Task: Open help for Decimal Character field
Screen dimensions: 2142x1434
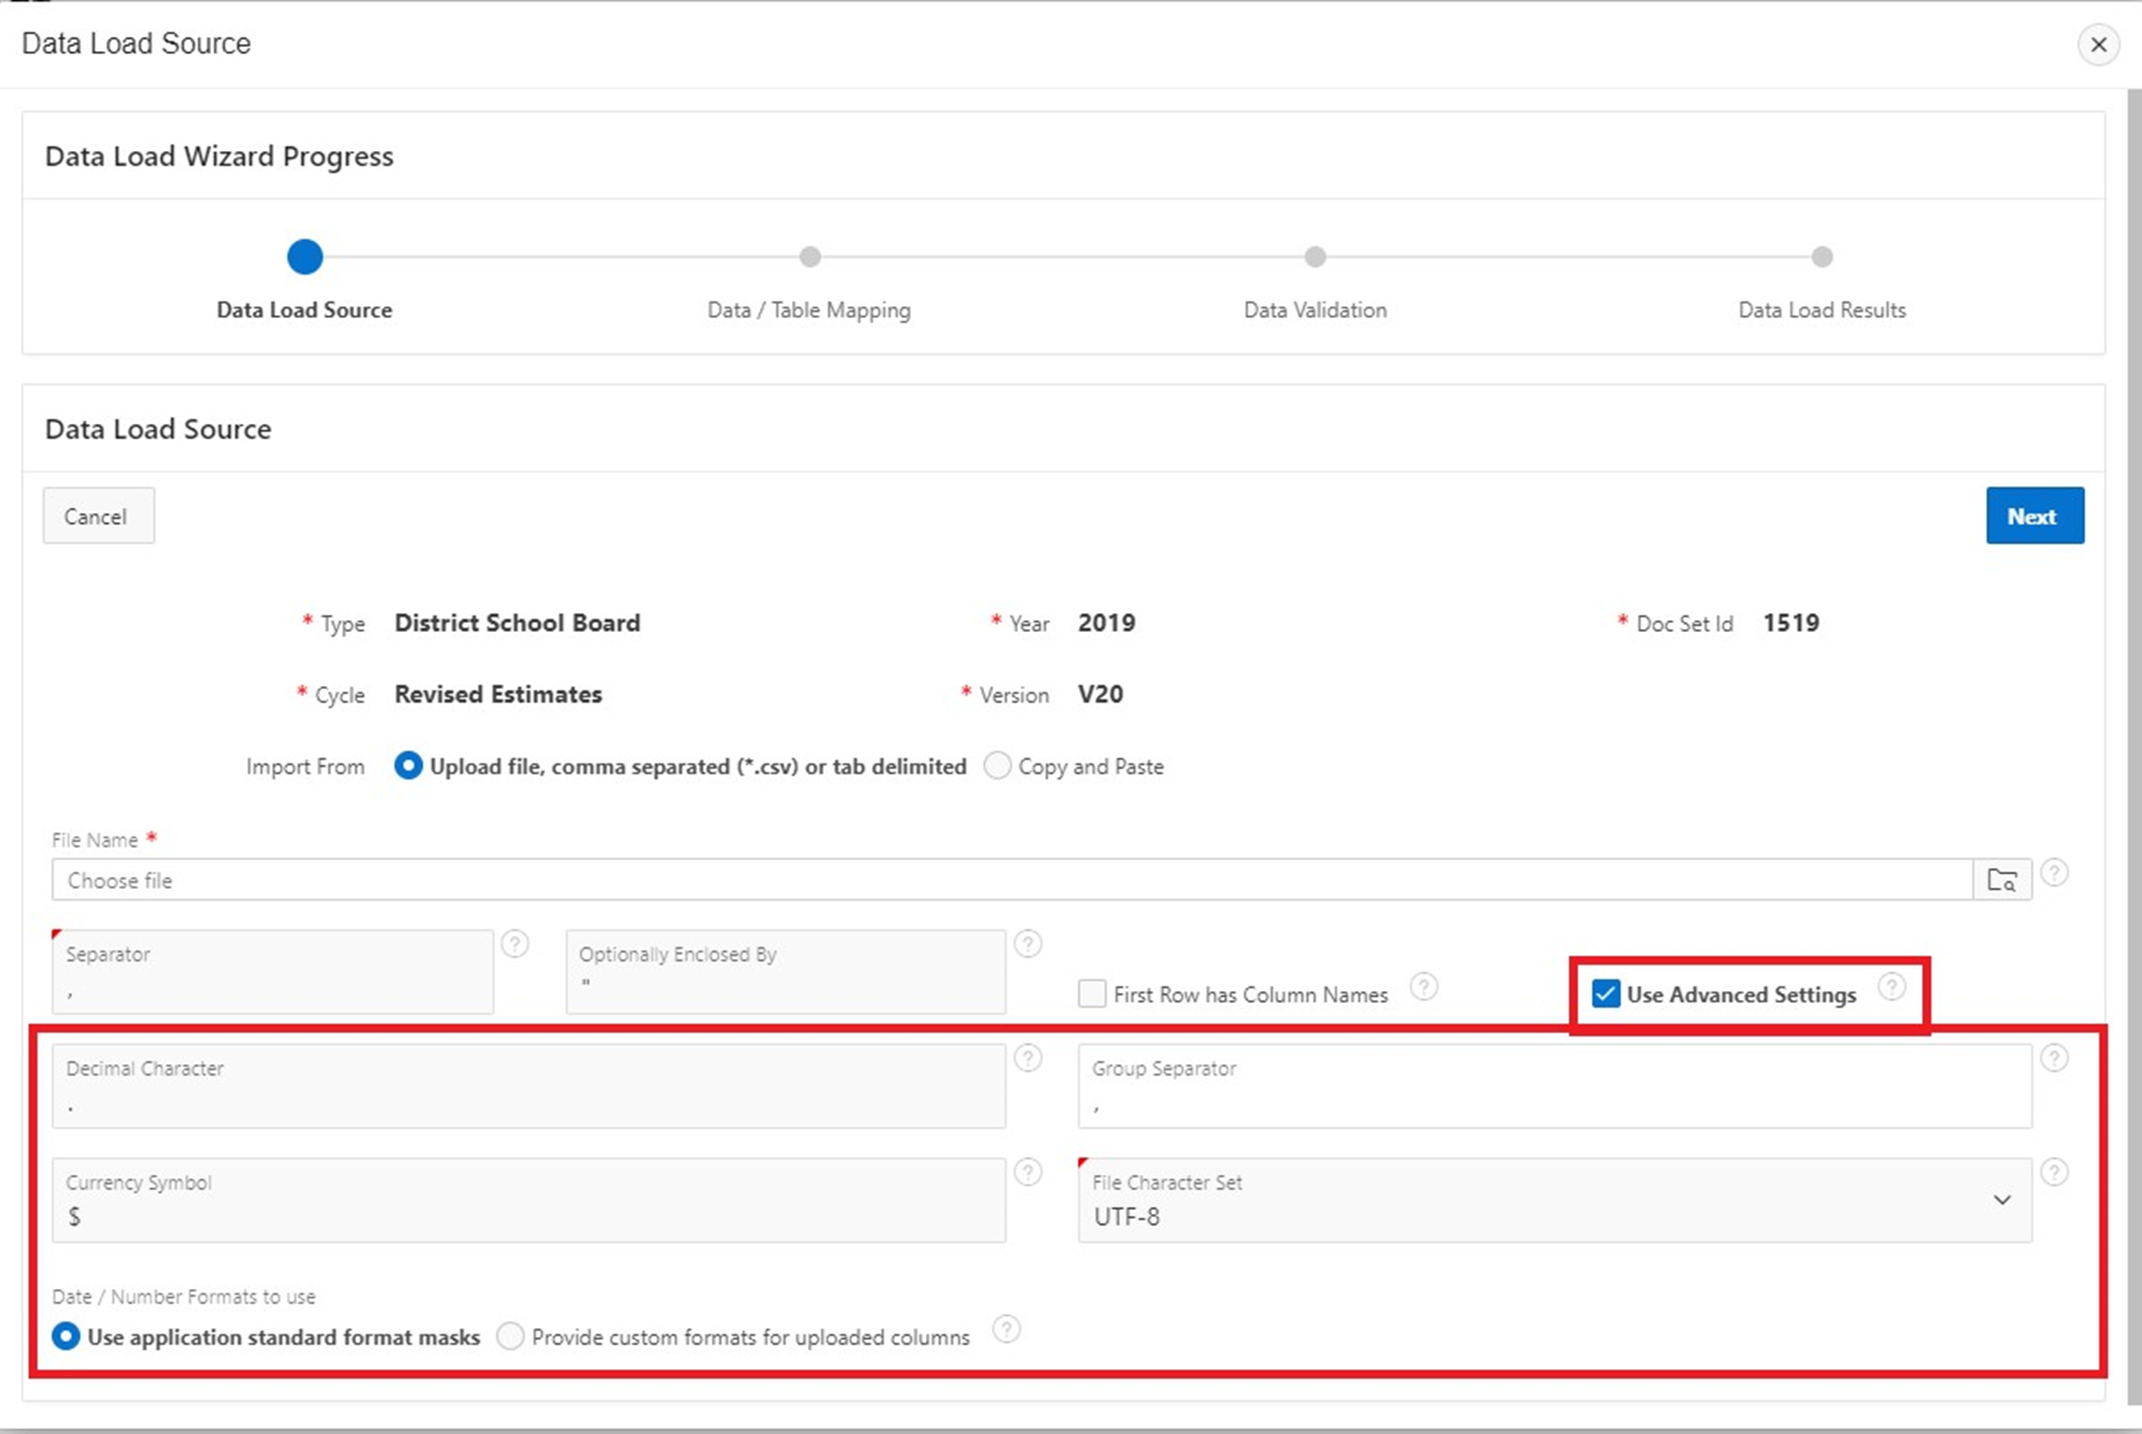Action: pyautogui.click(x=1028, y=1058)
